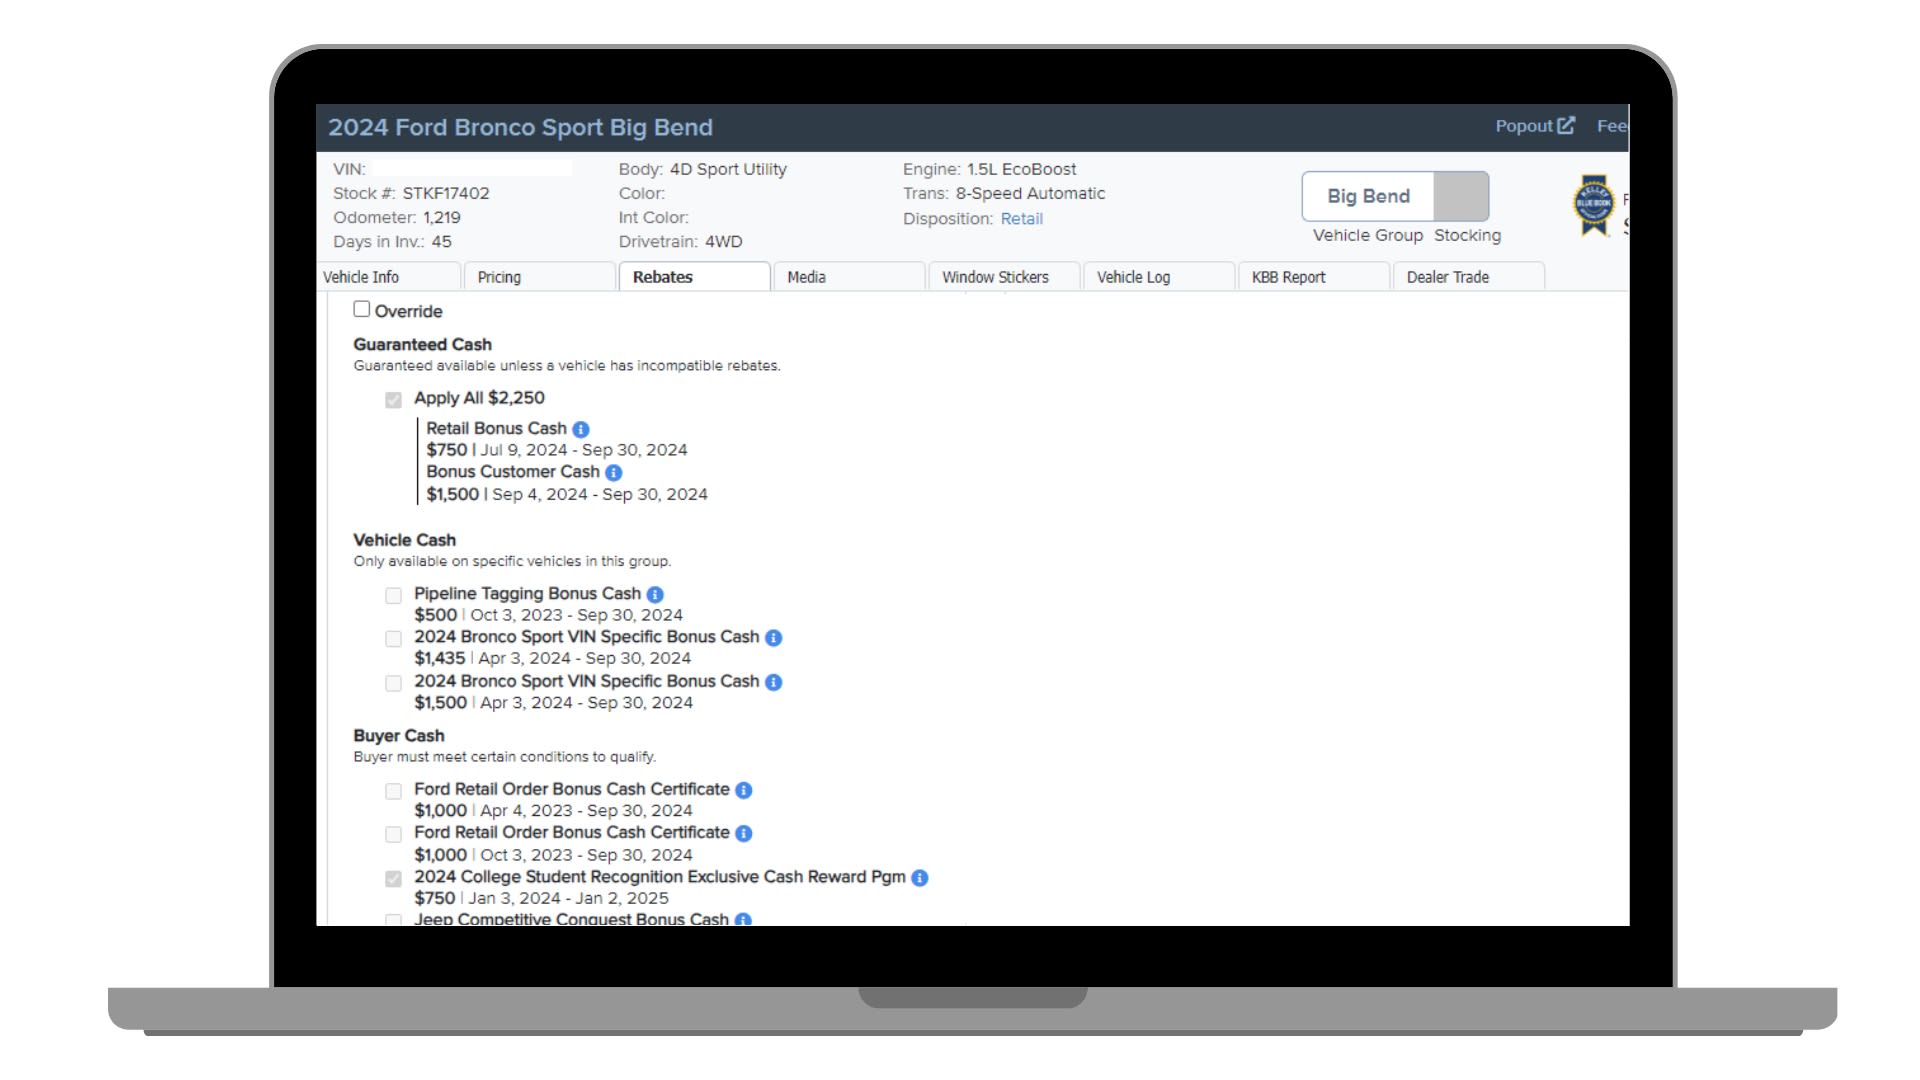Click the Dealer Trade link

tap(1445, 277)
